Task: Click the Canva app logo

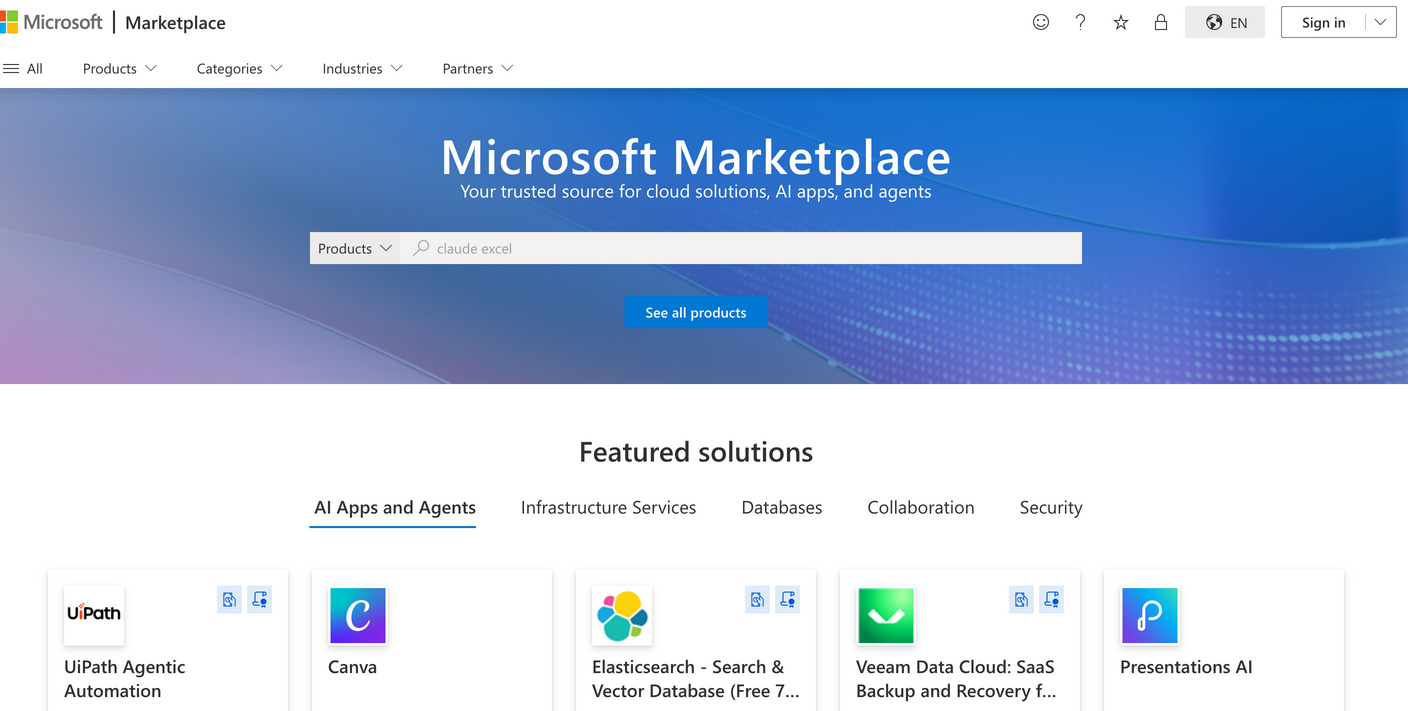Action: (x=357, y=615)
